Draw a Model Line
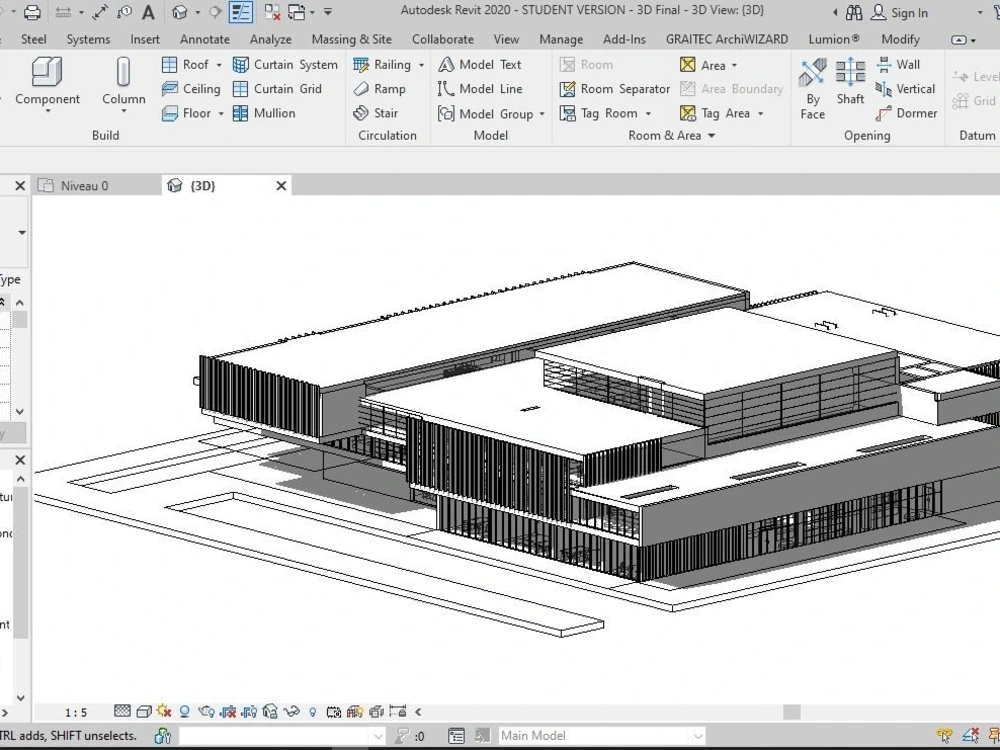Image resolution: width=1000 pixels, height=750 pixels. point(480,89)
